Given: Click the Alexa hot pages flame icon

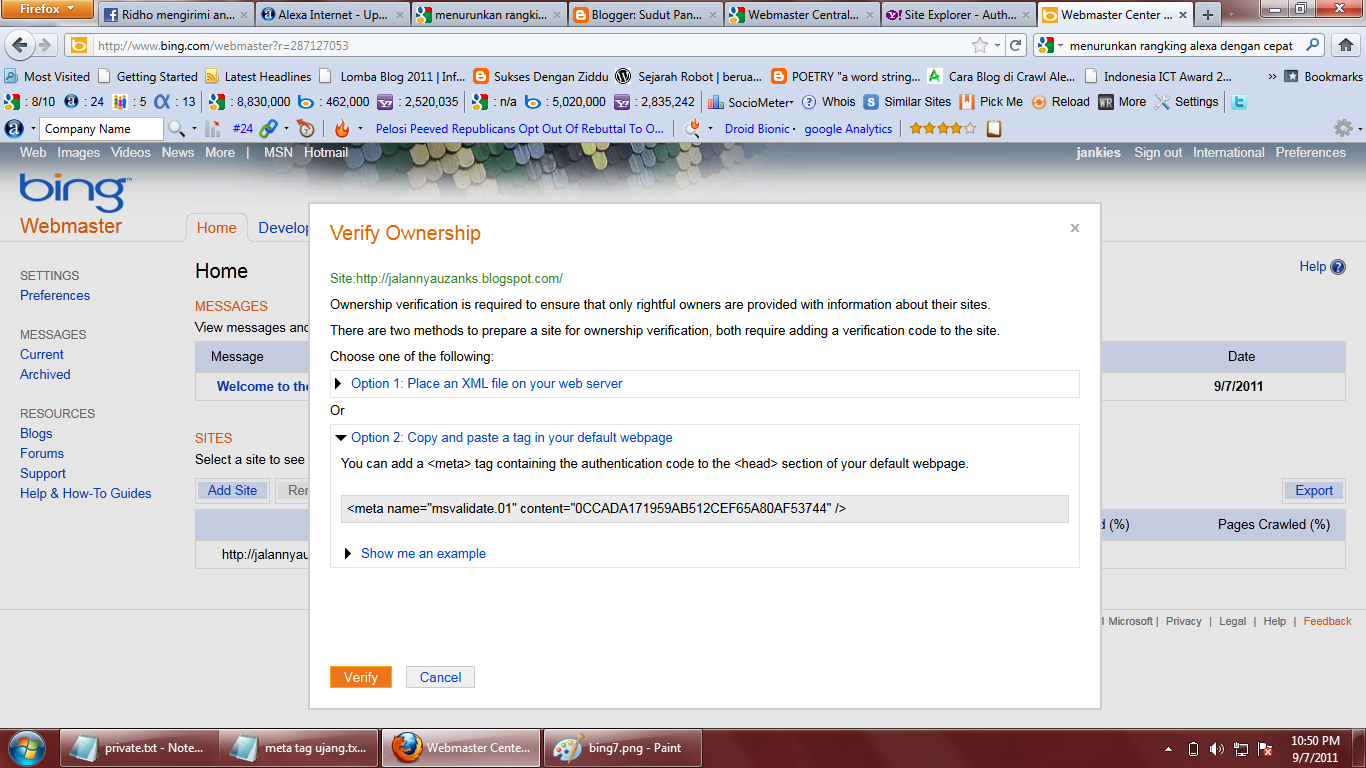Looking at the screenshot, I should tap(342, 129).
